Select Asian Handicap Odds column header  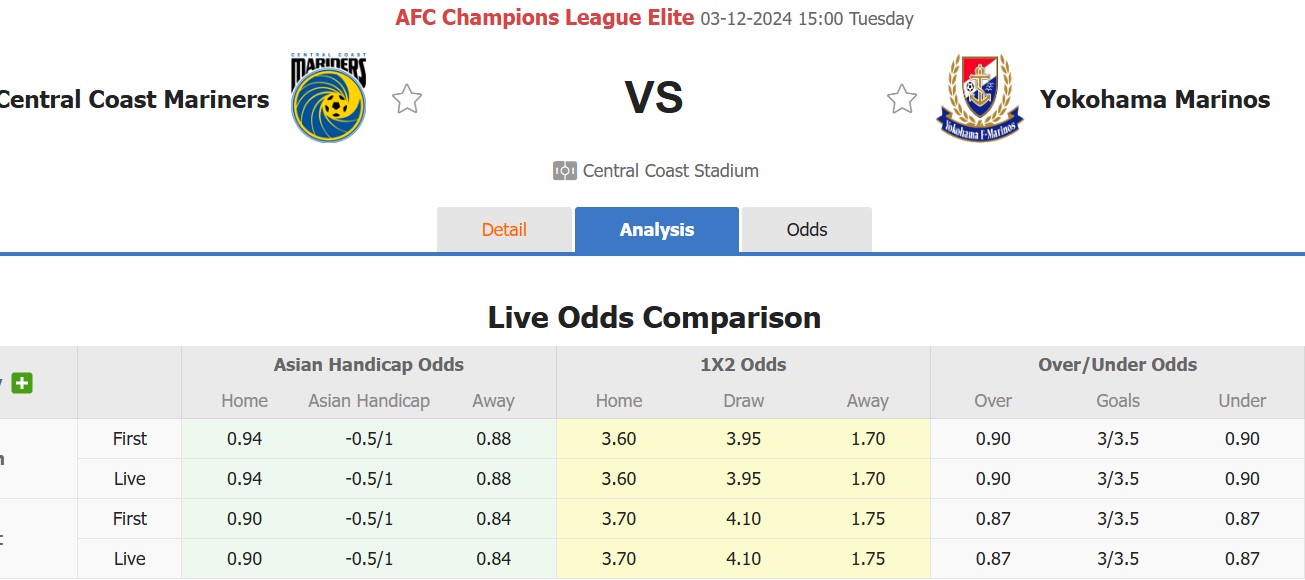click(369, 365)
